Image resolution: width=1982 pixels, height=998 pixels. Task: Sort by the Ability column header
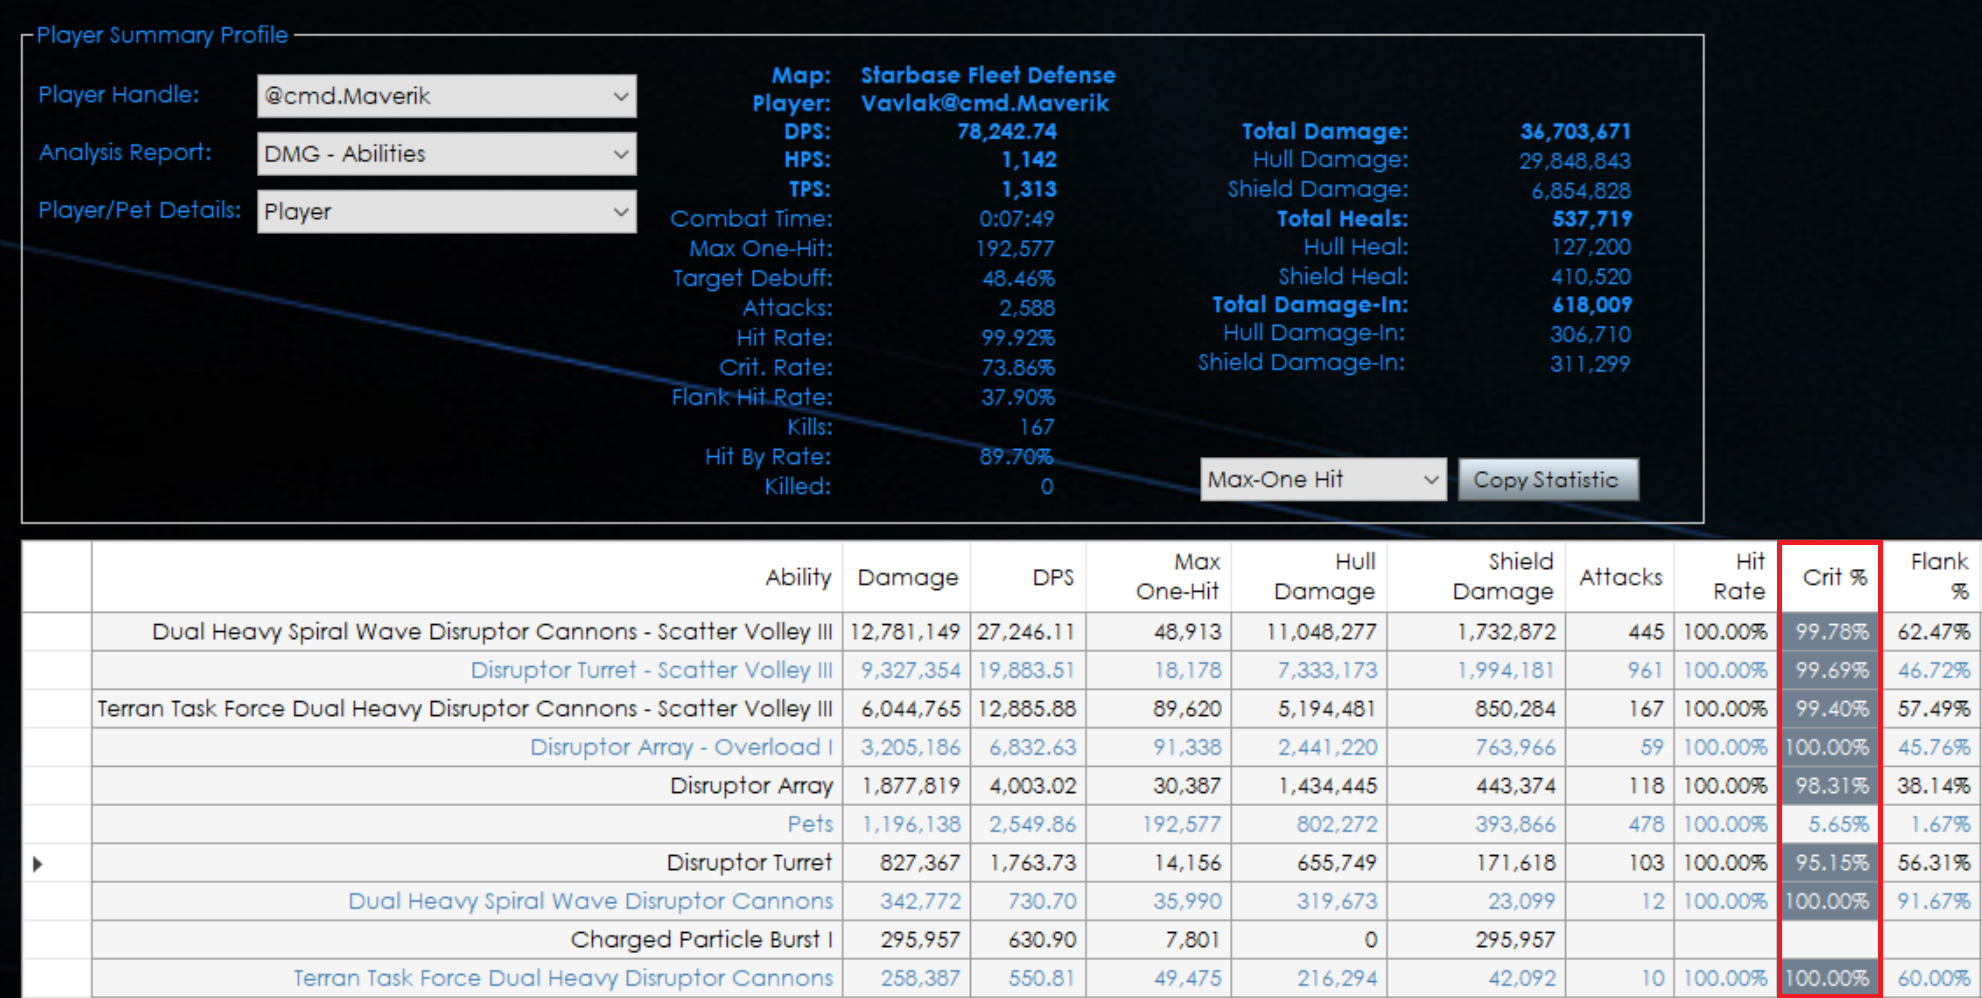467,577
